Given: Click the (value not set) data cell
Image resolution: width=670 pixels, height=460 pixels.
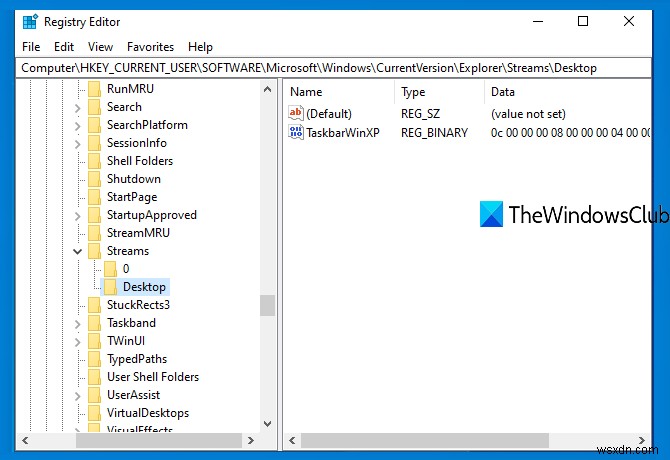Looking at the screenshot, I should 528,114.
